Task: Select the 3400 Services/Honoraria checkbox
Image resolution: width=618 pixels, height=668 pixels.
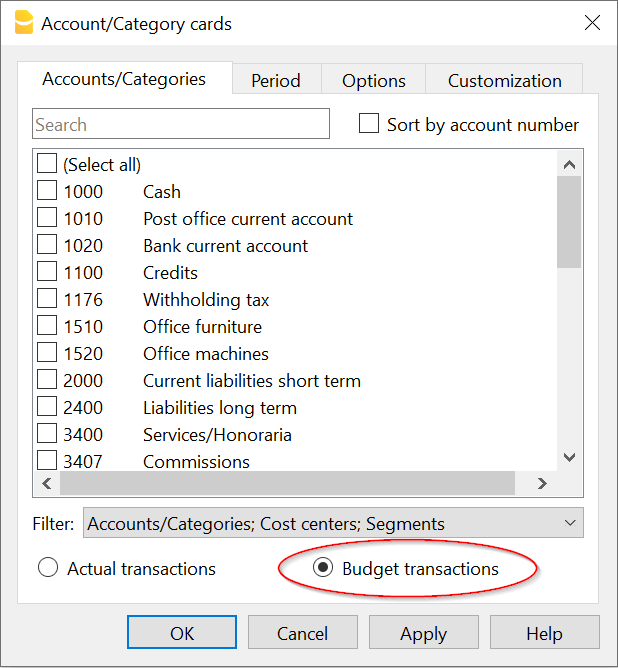Action: [x=47, y=434]
